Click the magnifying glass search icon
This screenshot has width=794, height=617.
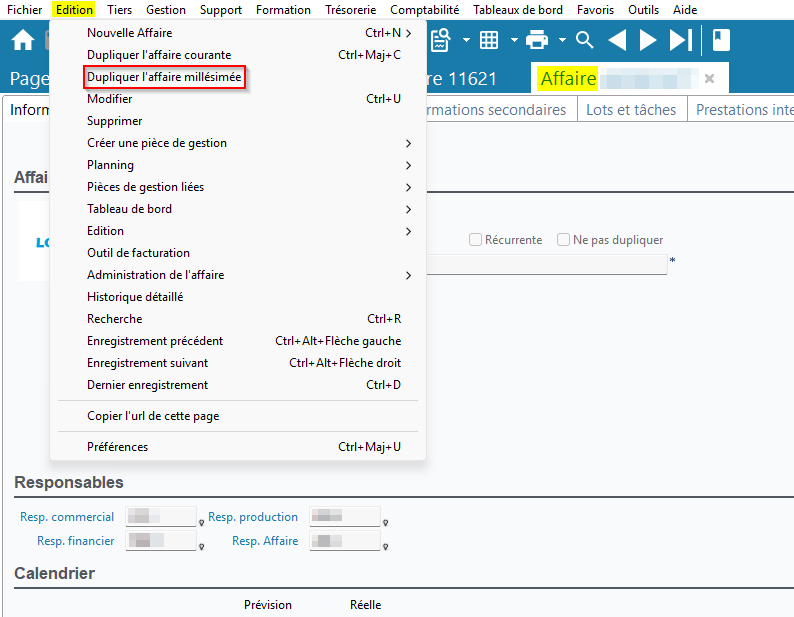pyautogui.click(x=585, y=40)
